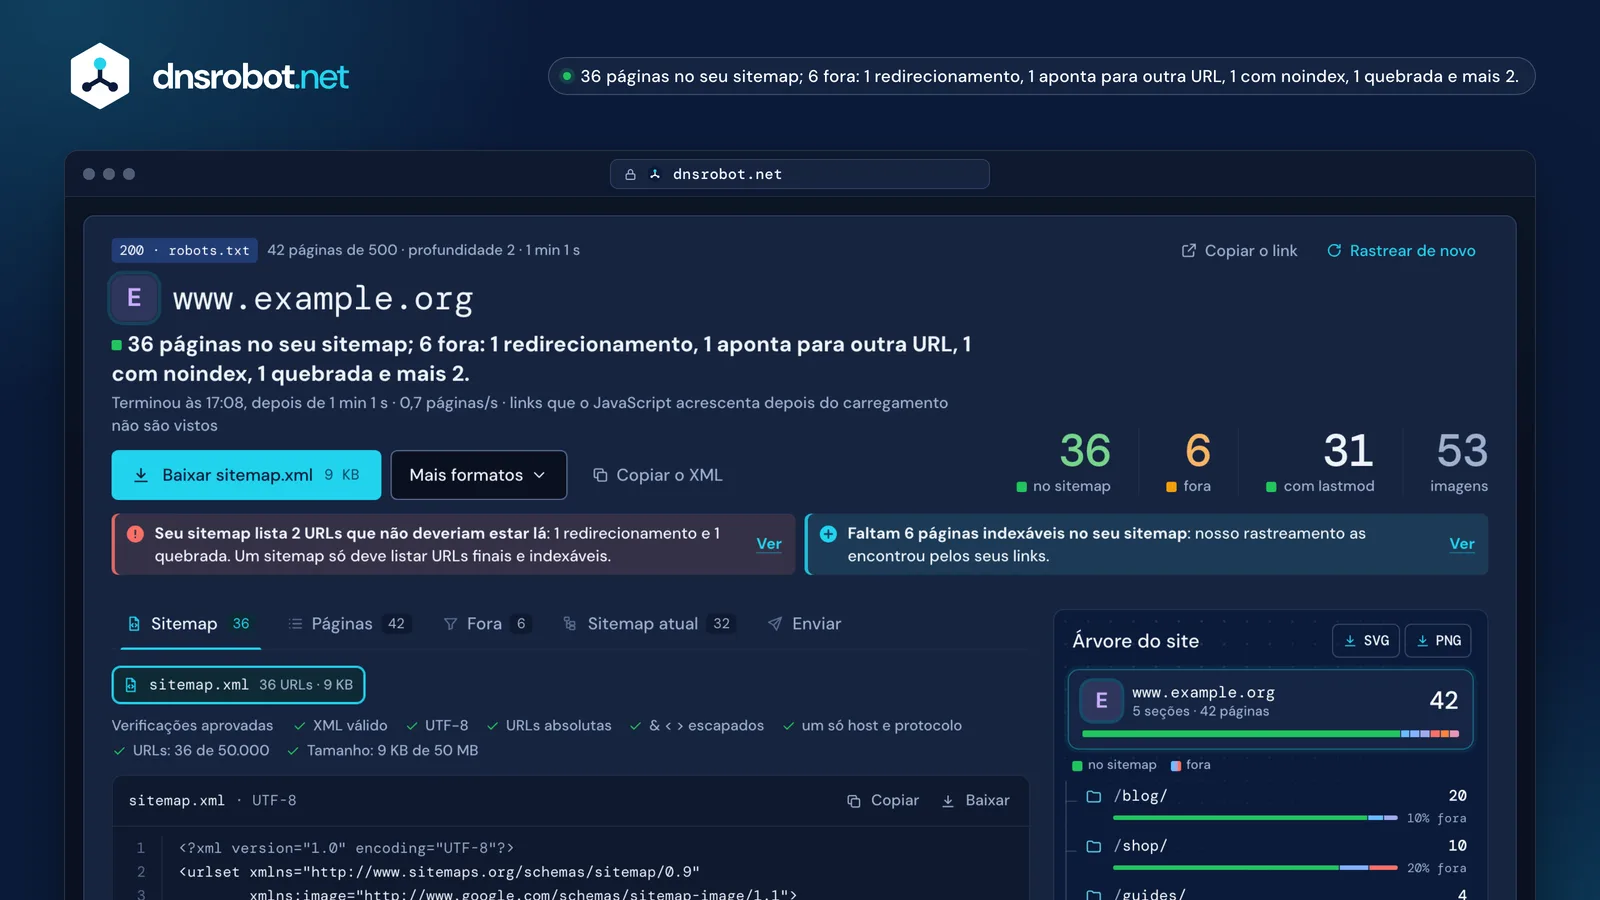Screen dimensions: 1600x900
Task: Click the /blog/ folder icon
Action: (1094, 796)
